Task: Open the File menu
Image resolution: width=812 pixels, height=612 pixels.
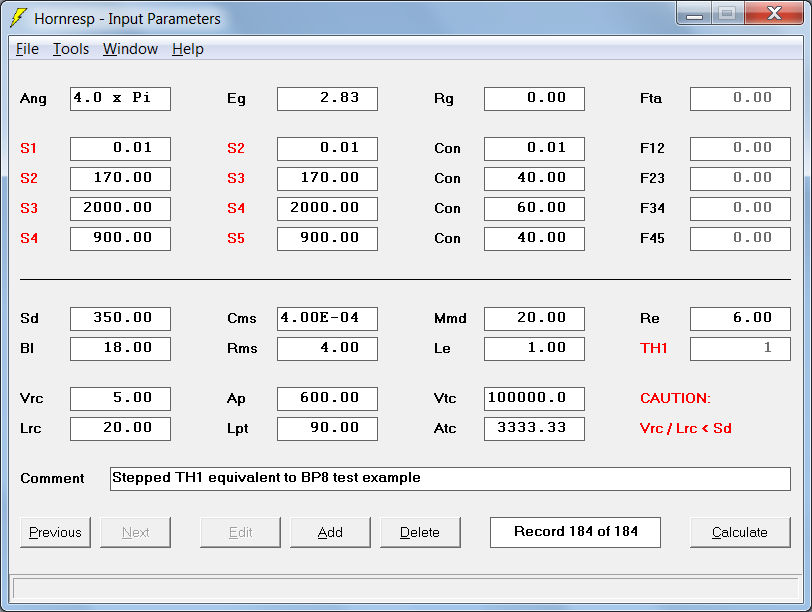Action: coord(27,49)
